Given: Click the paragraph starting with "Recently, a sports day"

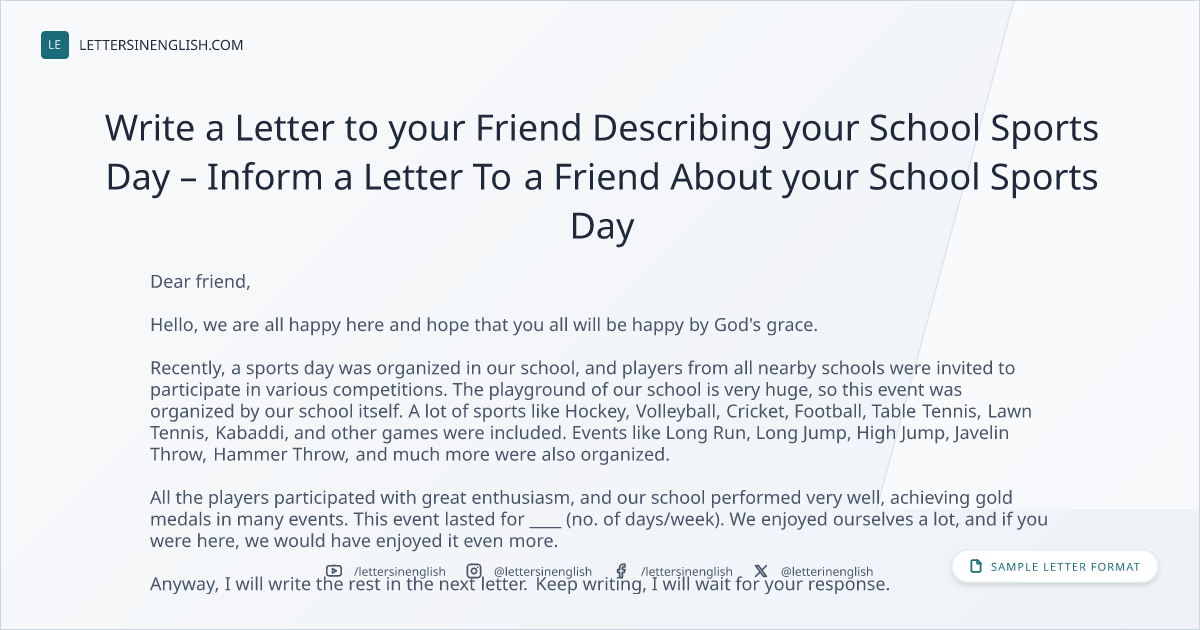Looking at the screenshot, I should (592, 411).
